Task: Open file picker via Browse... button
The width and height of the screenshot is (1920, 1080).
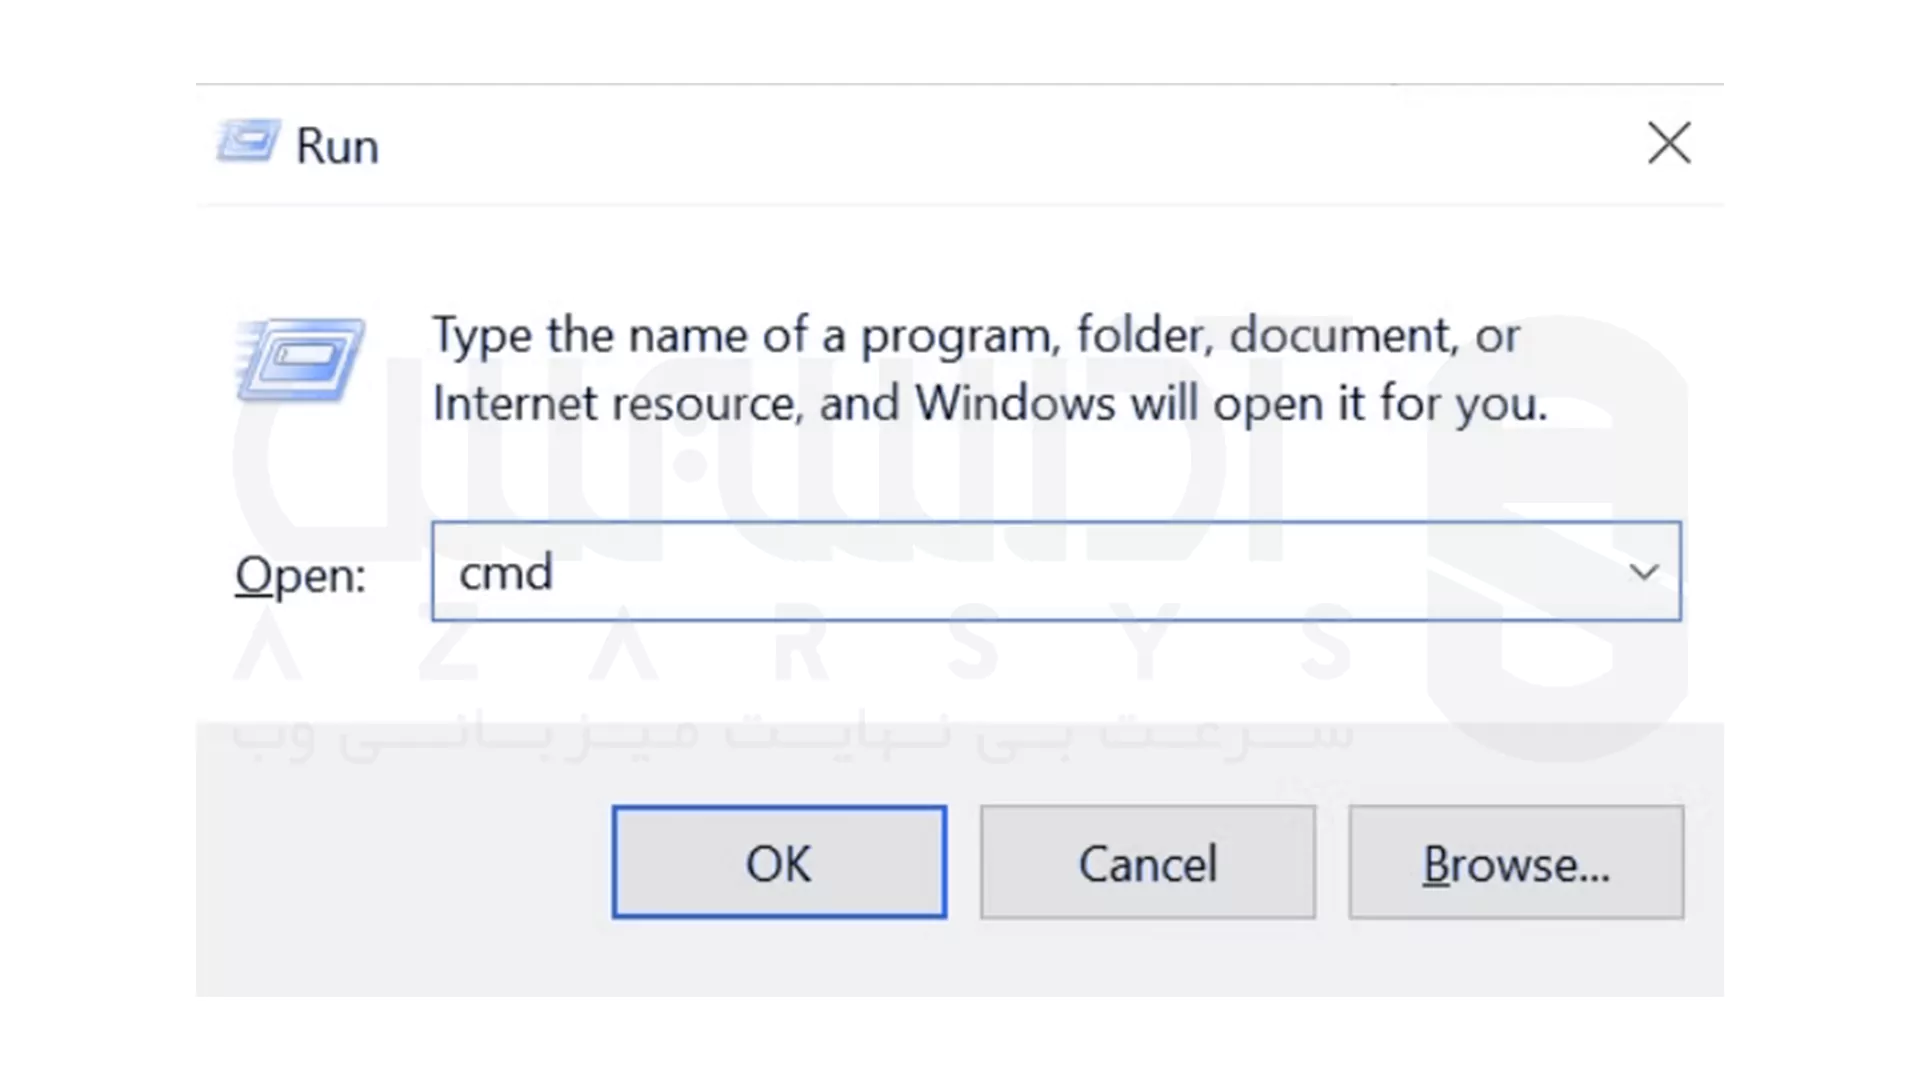Action: [1516, 862]
